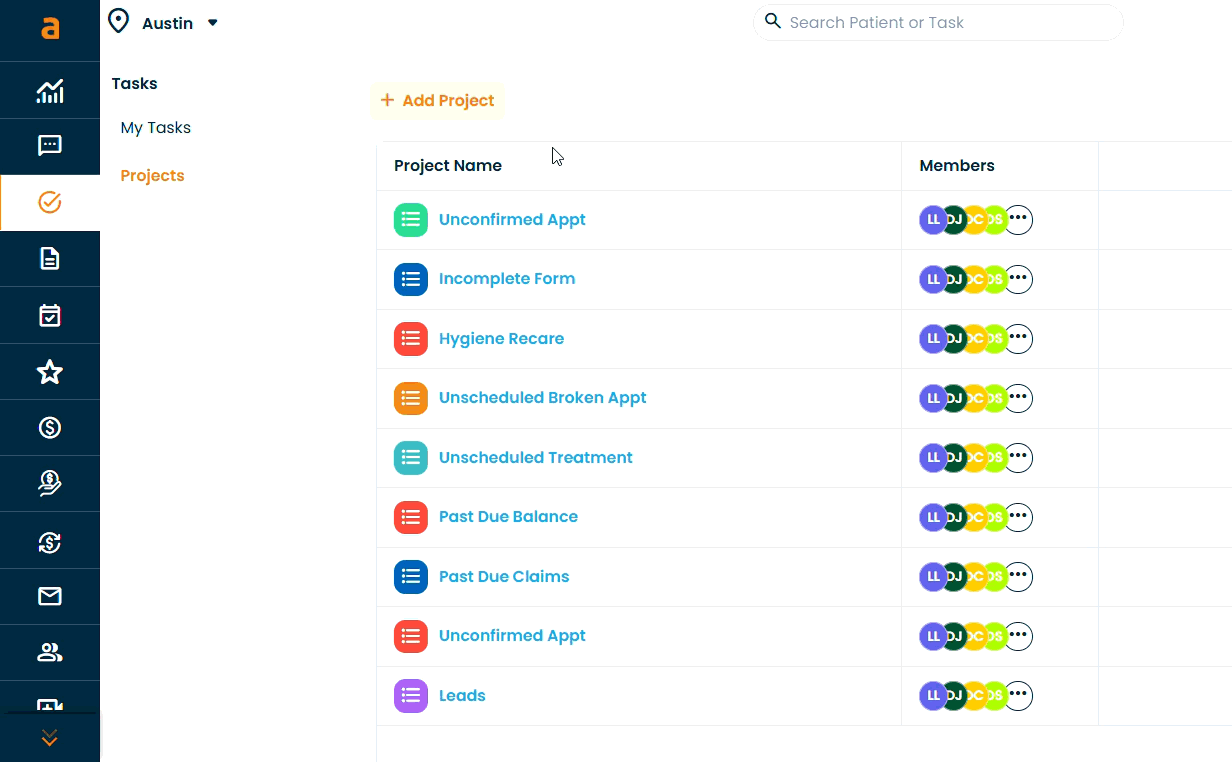
Task: Click the document forms sidebar icon
Action: [49, 259]
